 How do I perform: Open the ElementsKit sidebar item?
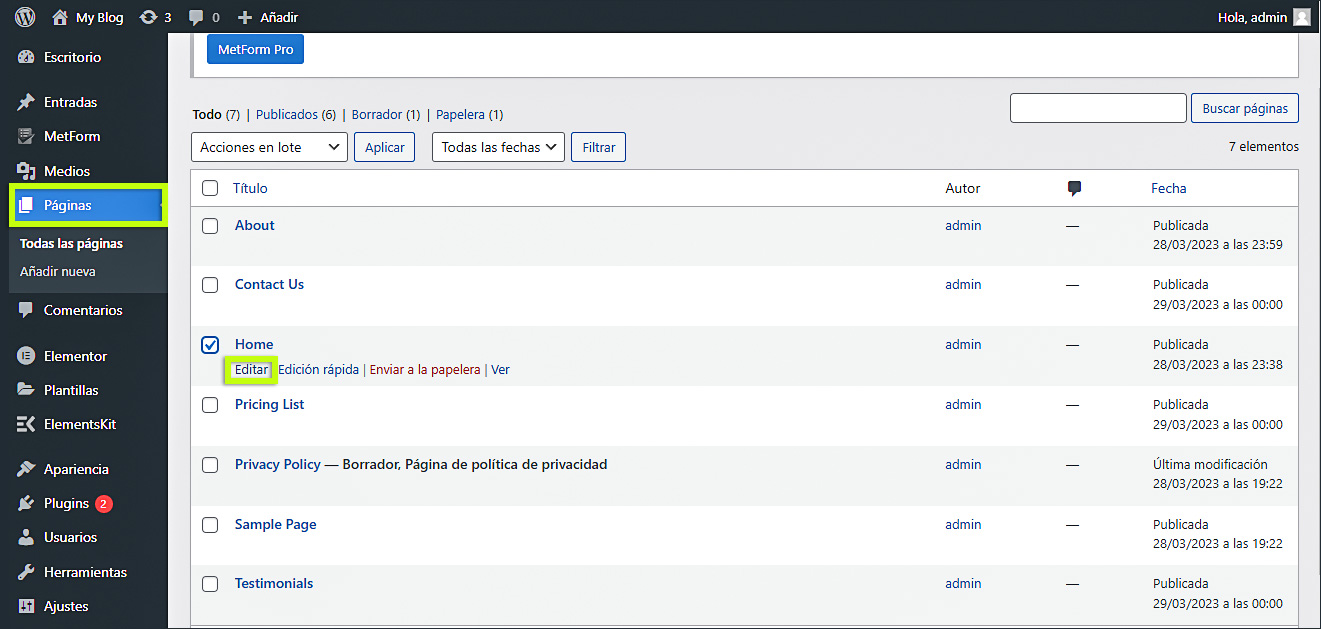pyautogui.click(x=79, y=424)
